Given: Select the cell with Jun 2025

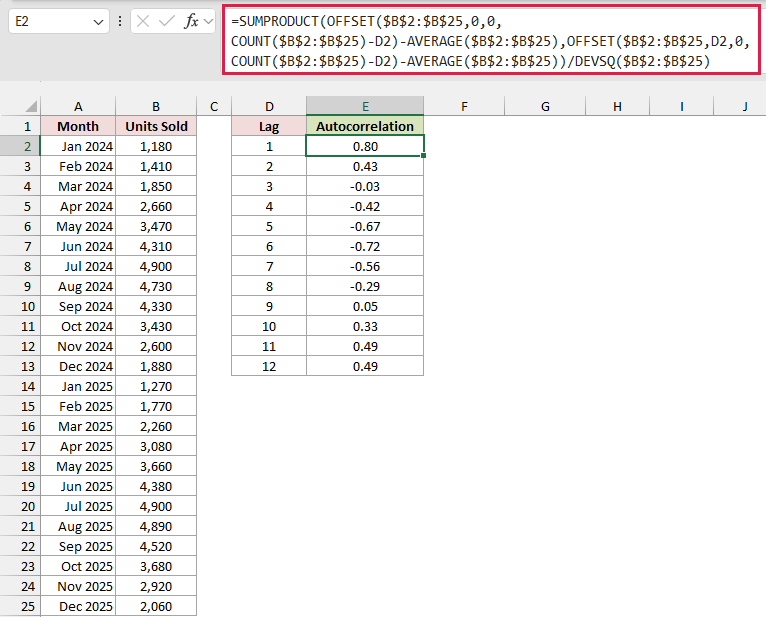Looking at the screenshot, I should click(x=78, y=487).
